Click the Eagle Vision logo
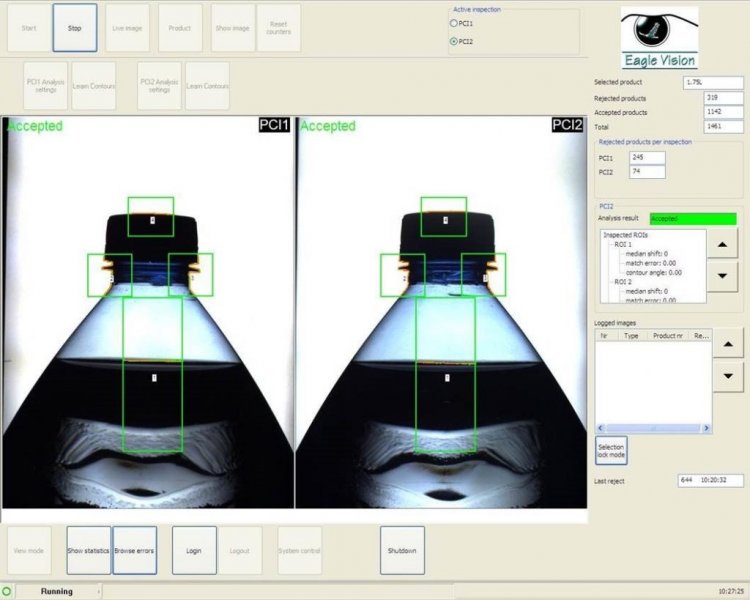The image size is (750, 600). (659, 38)
